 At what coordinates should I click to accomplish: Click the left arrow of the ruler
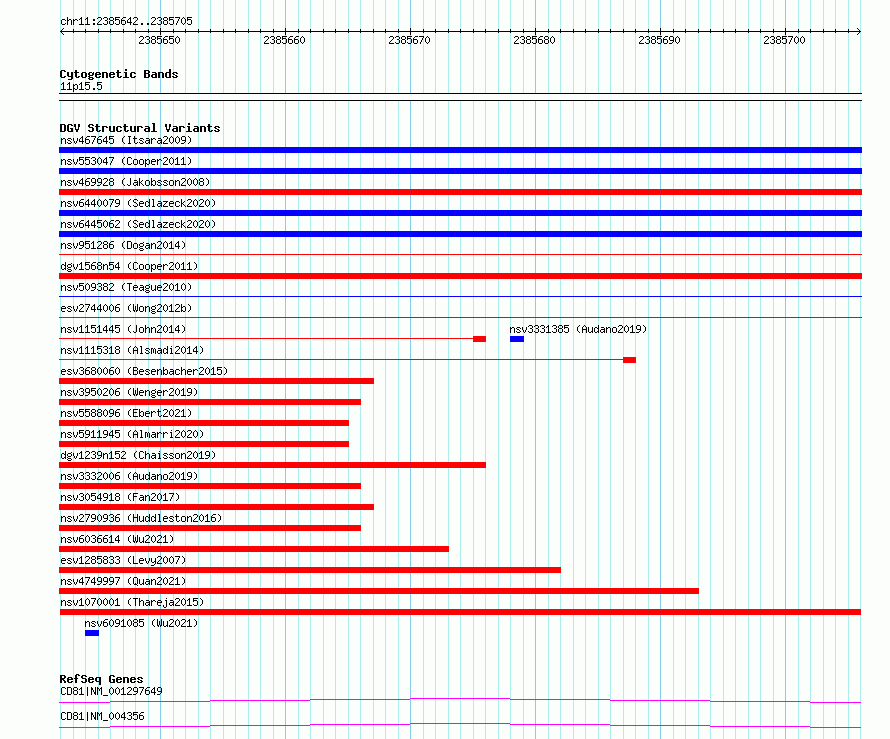(62, 32)
